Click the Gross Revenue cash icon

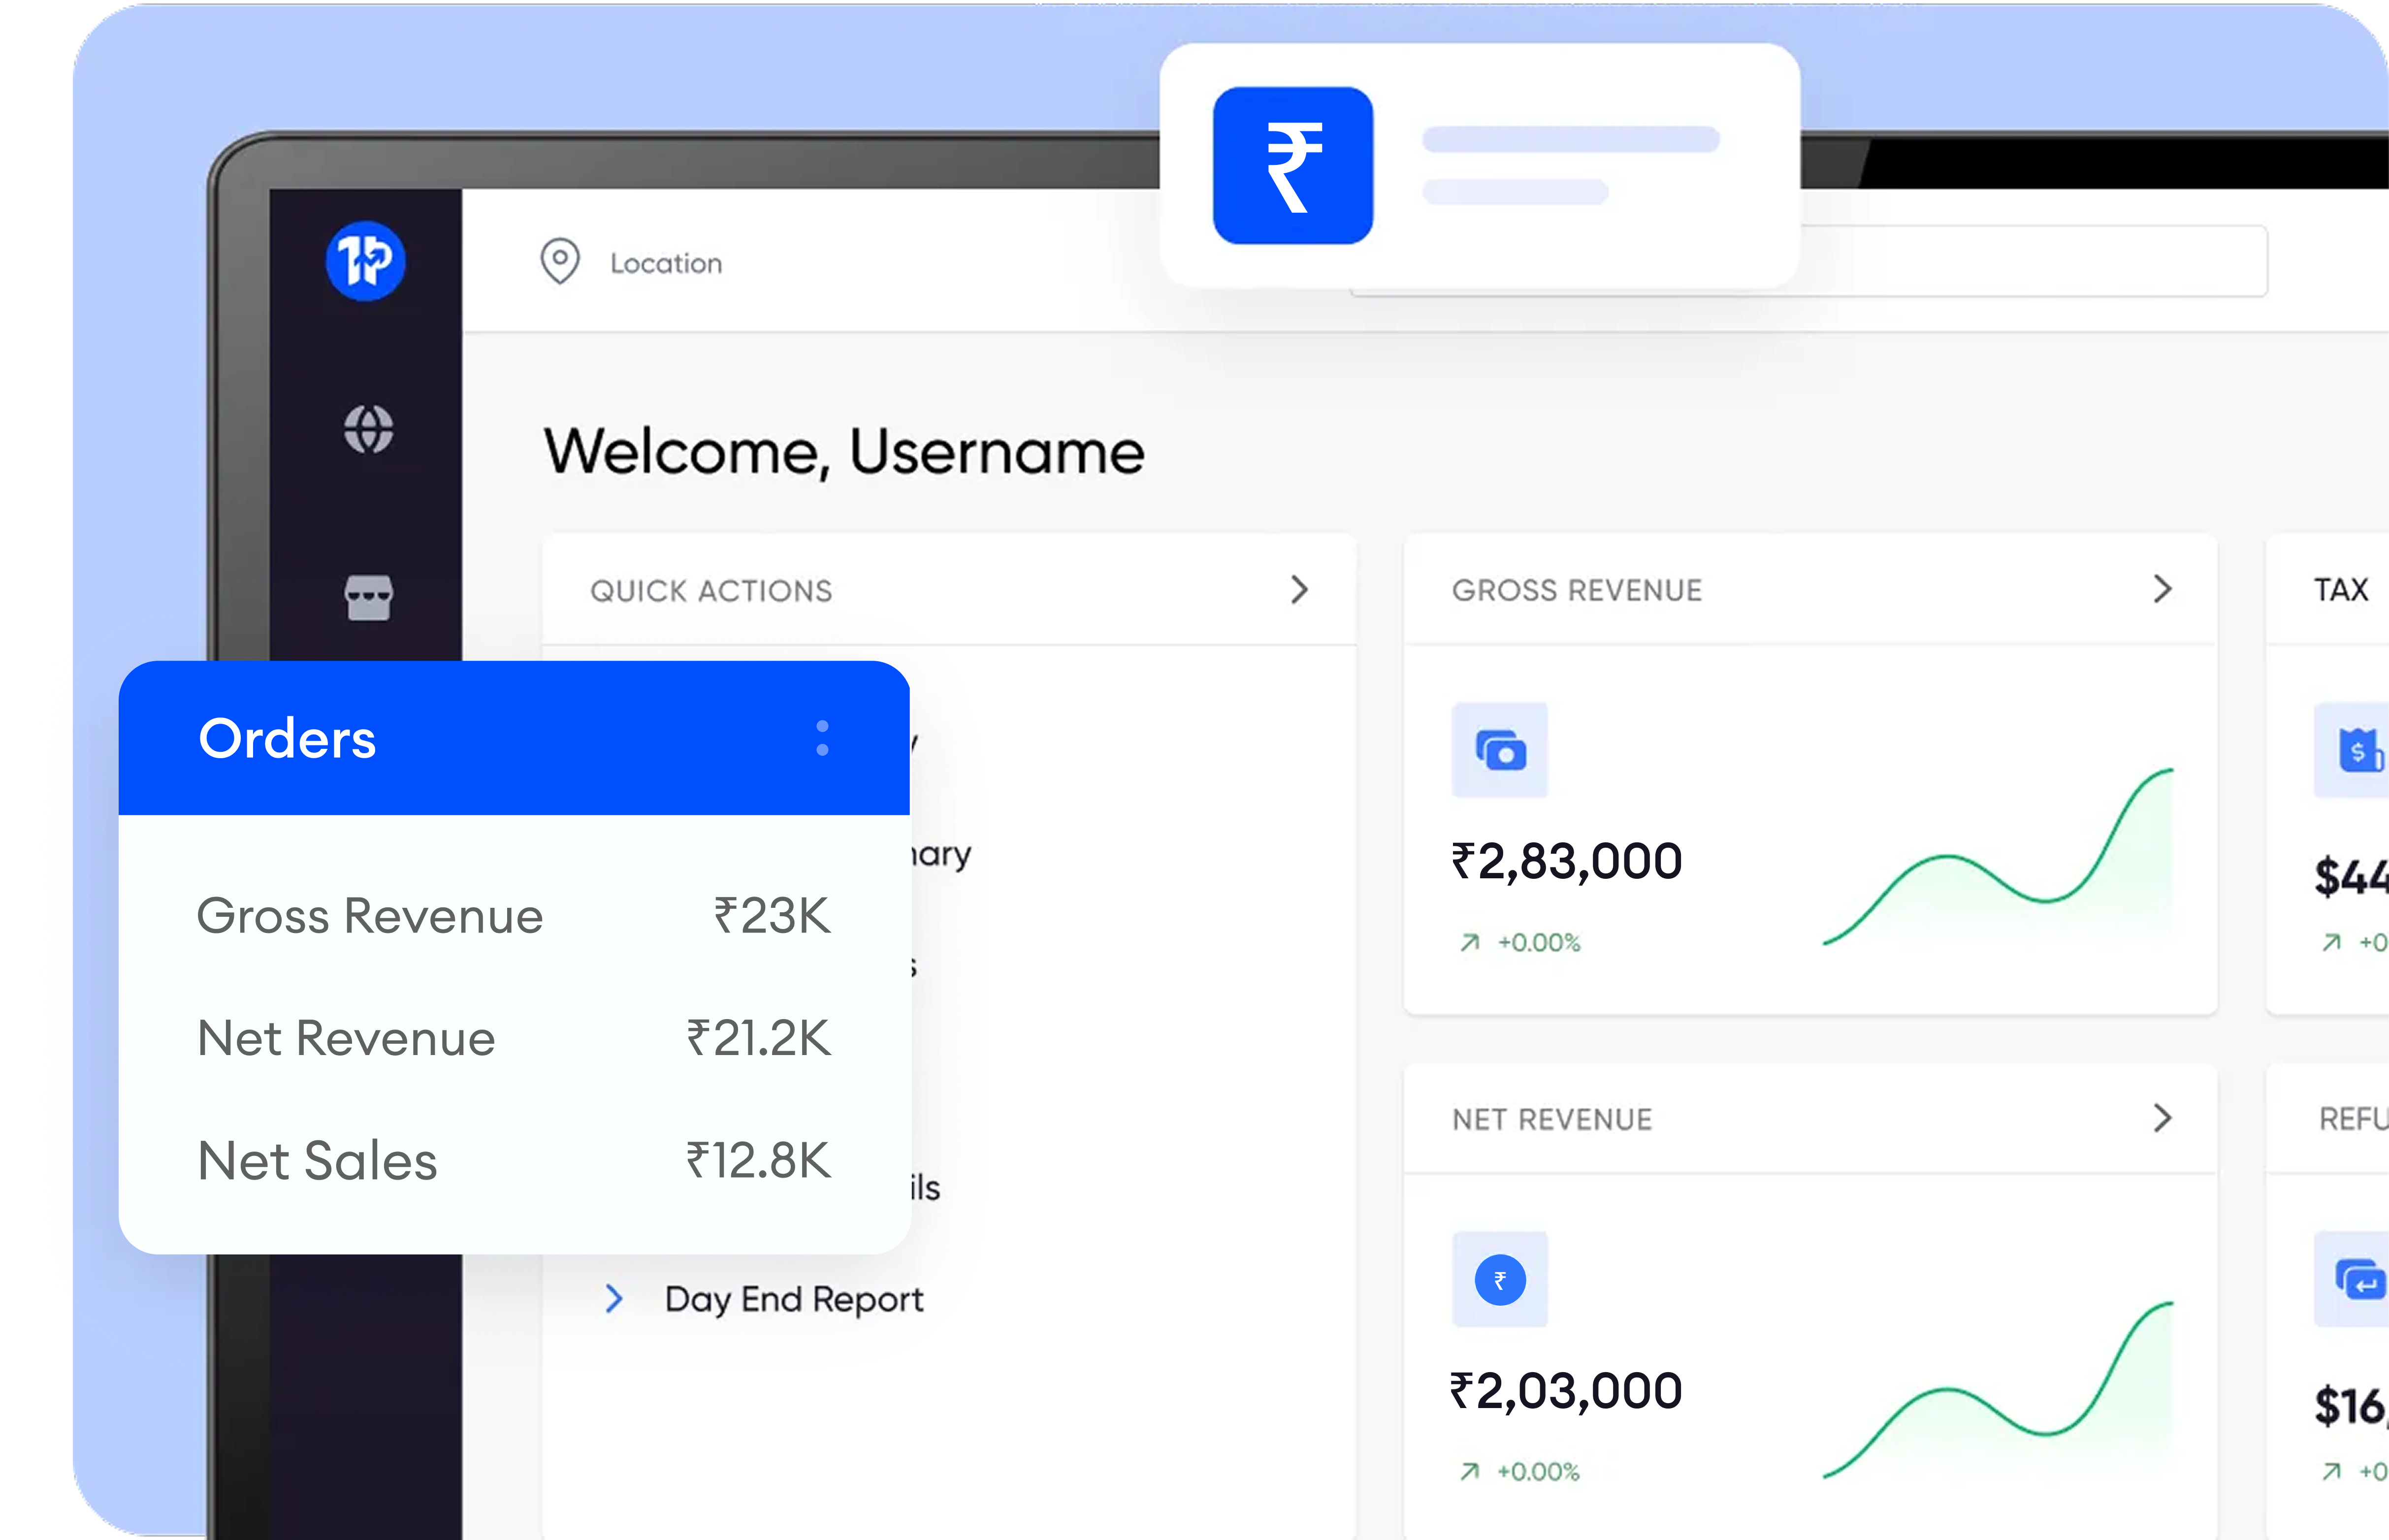pos(1500,750)
